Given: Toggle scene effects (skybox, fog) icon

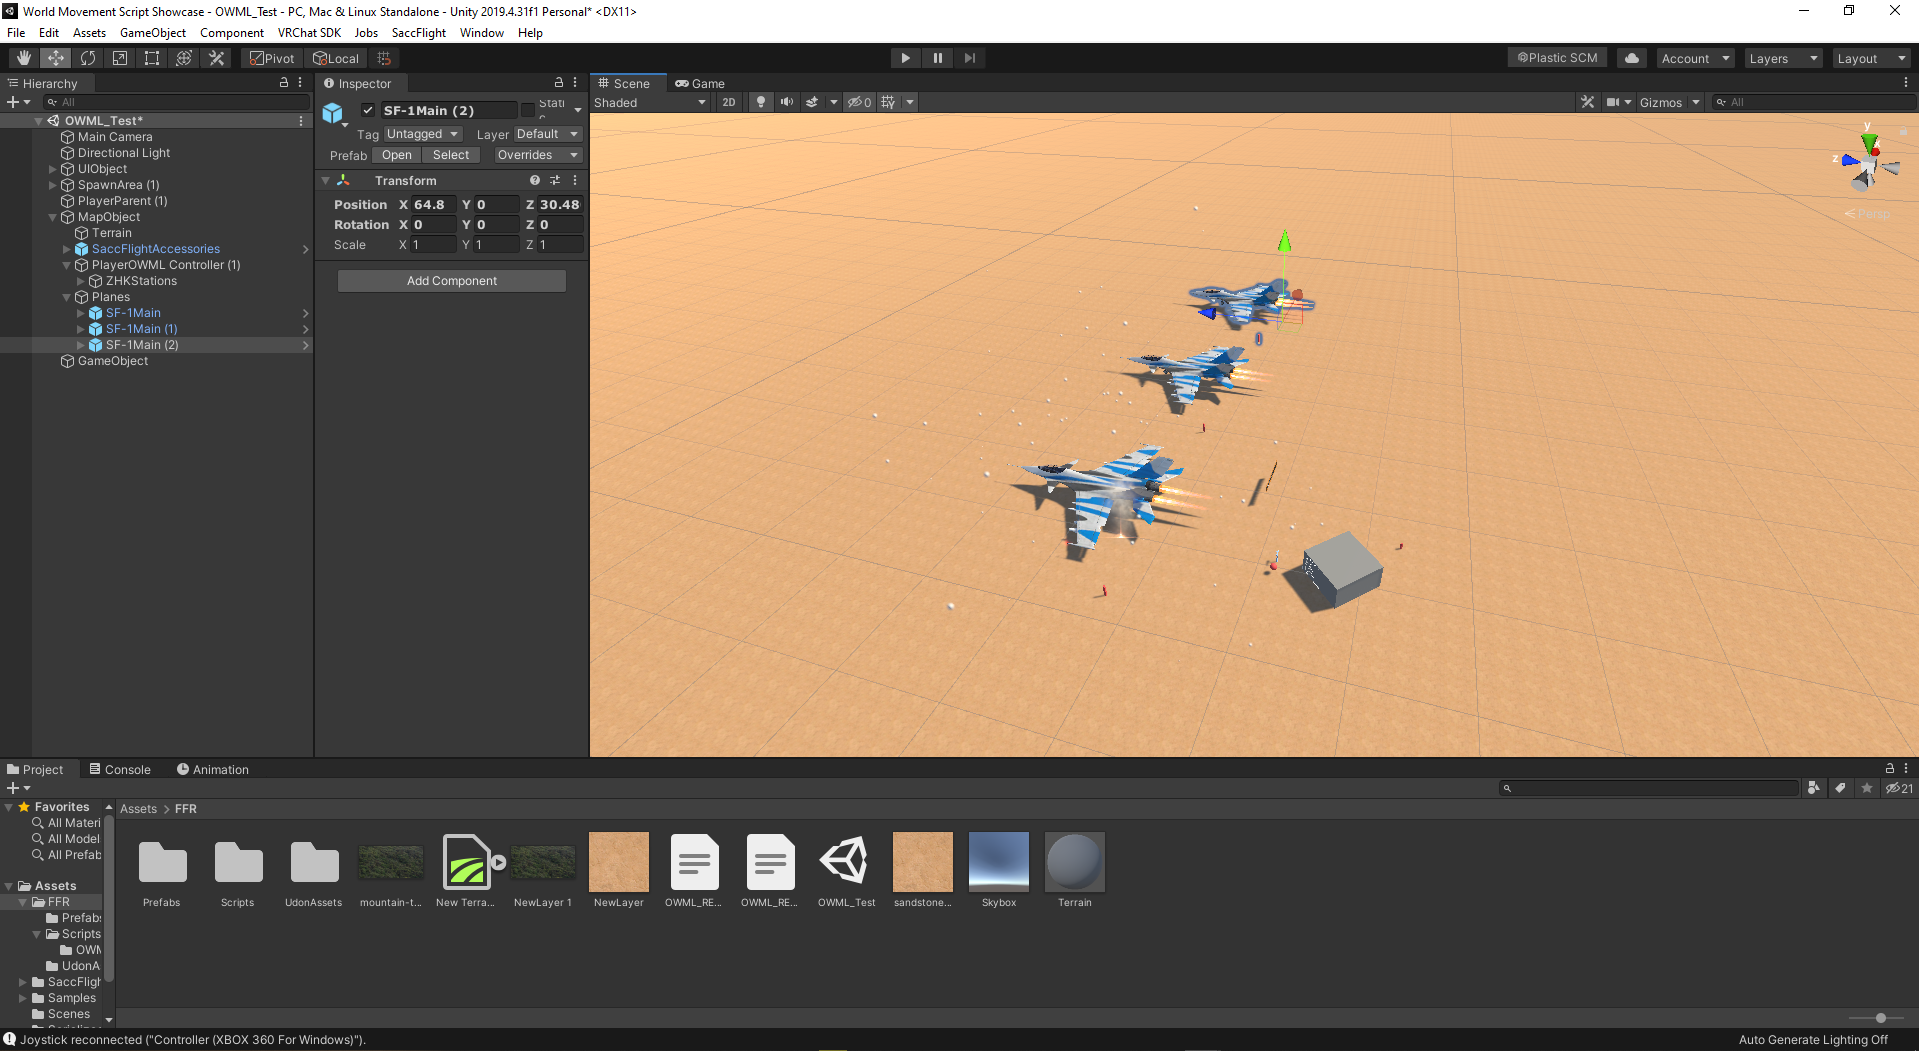Looking at the screenshot, I should [812, 102].
